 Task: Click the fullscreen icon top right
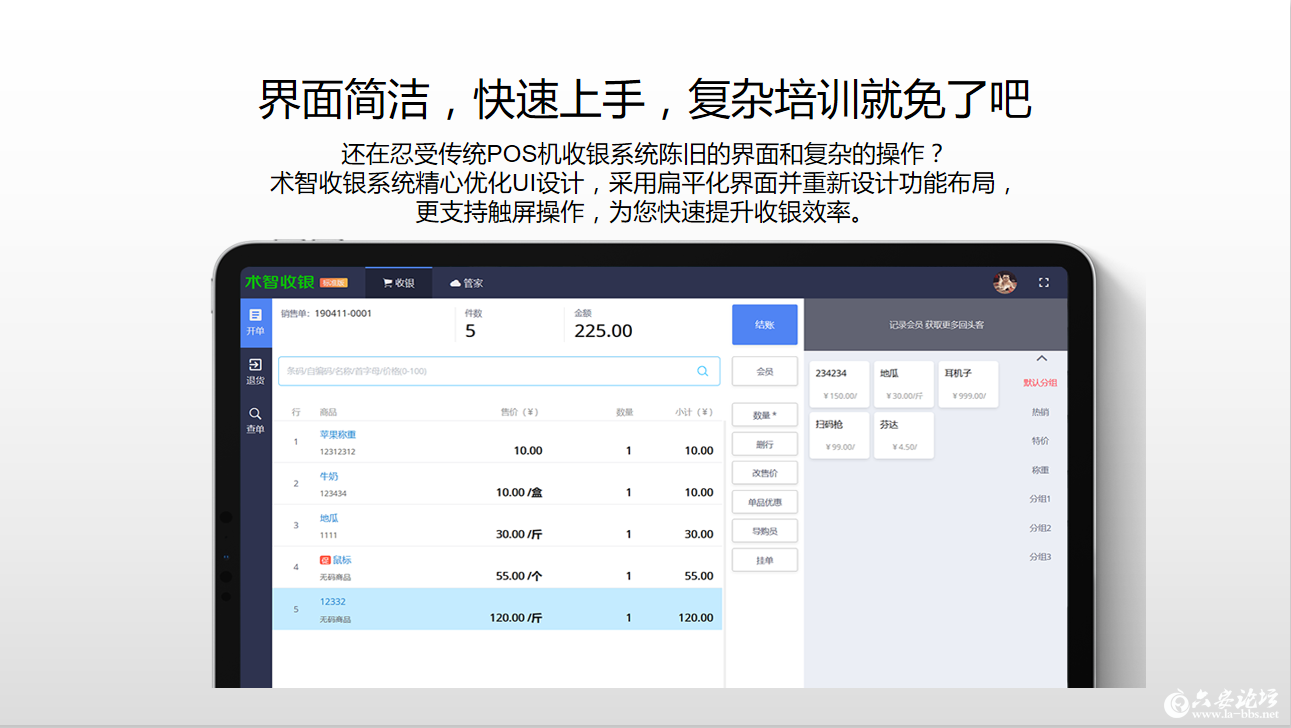pyautogui.click(x=1044, y=282)
